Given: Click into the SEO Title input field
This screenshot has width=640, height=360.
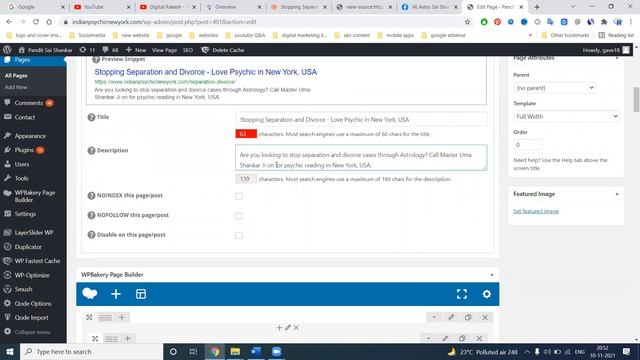Looking at the screenshot, I should tap(361, 120).
